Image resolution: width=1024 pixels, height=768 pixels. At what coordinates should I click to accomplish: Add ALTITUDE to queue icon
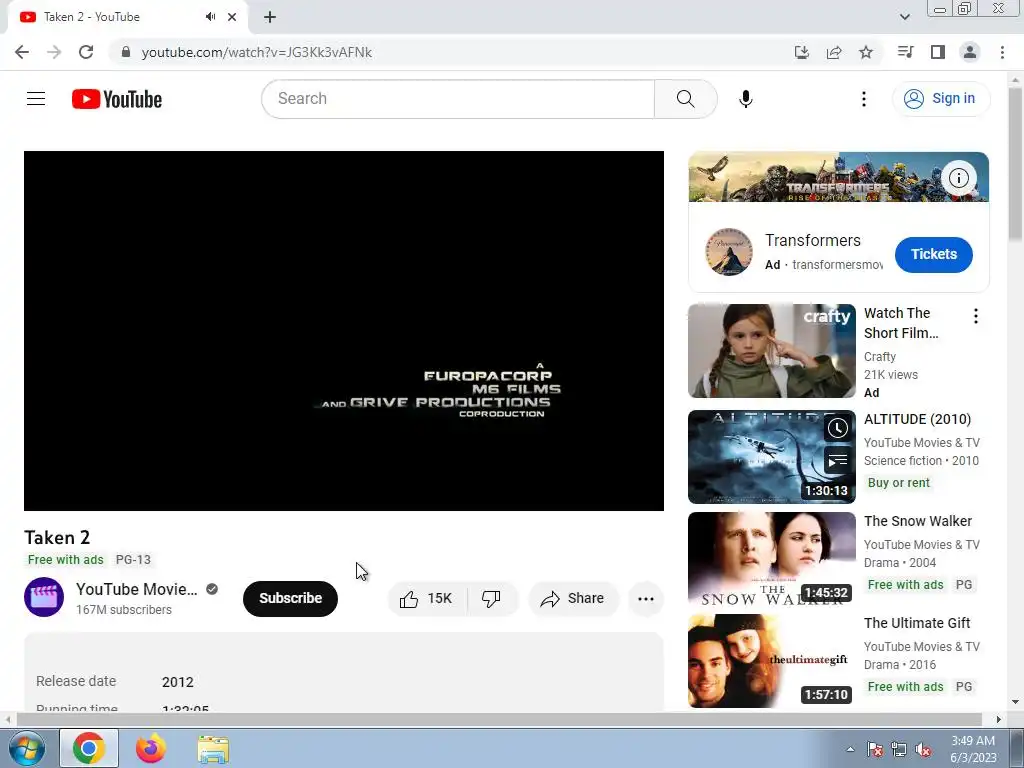click(x=838, y=460)
